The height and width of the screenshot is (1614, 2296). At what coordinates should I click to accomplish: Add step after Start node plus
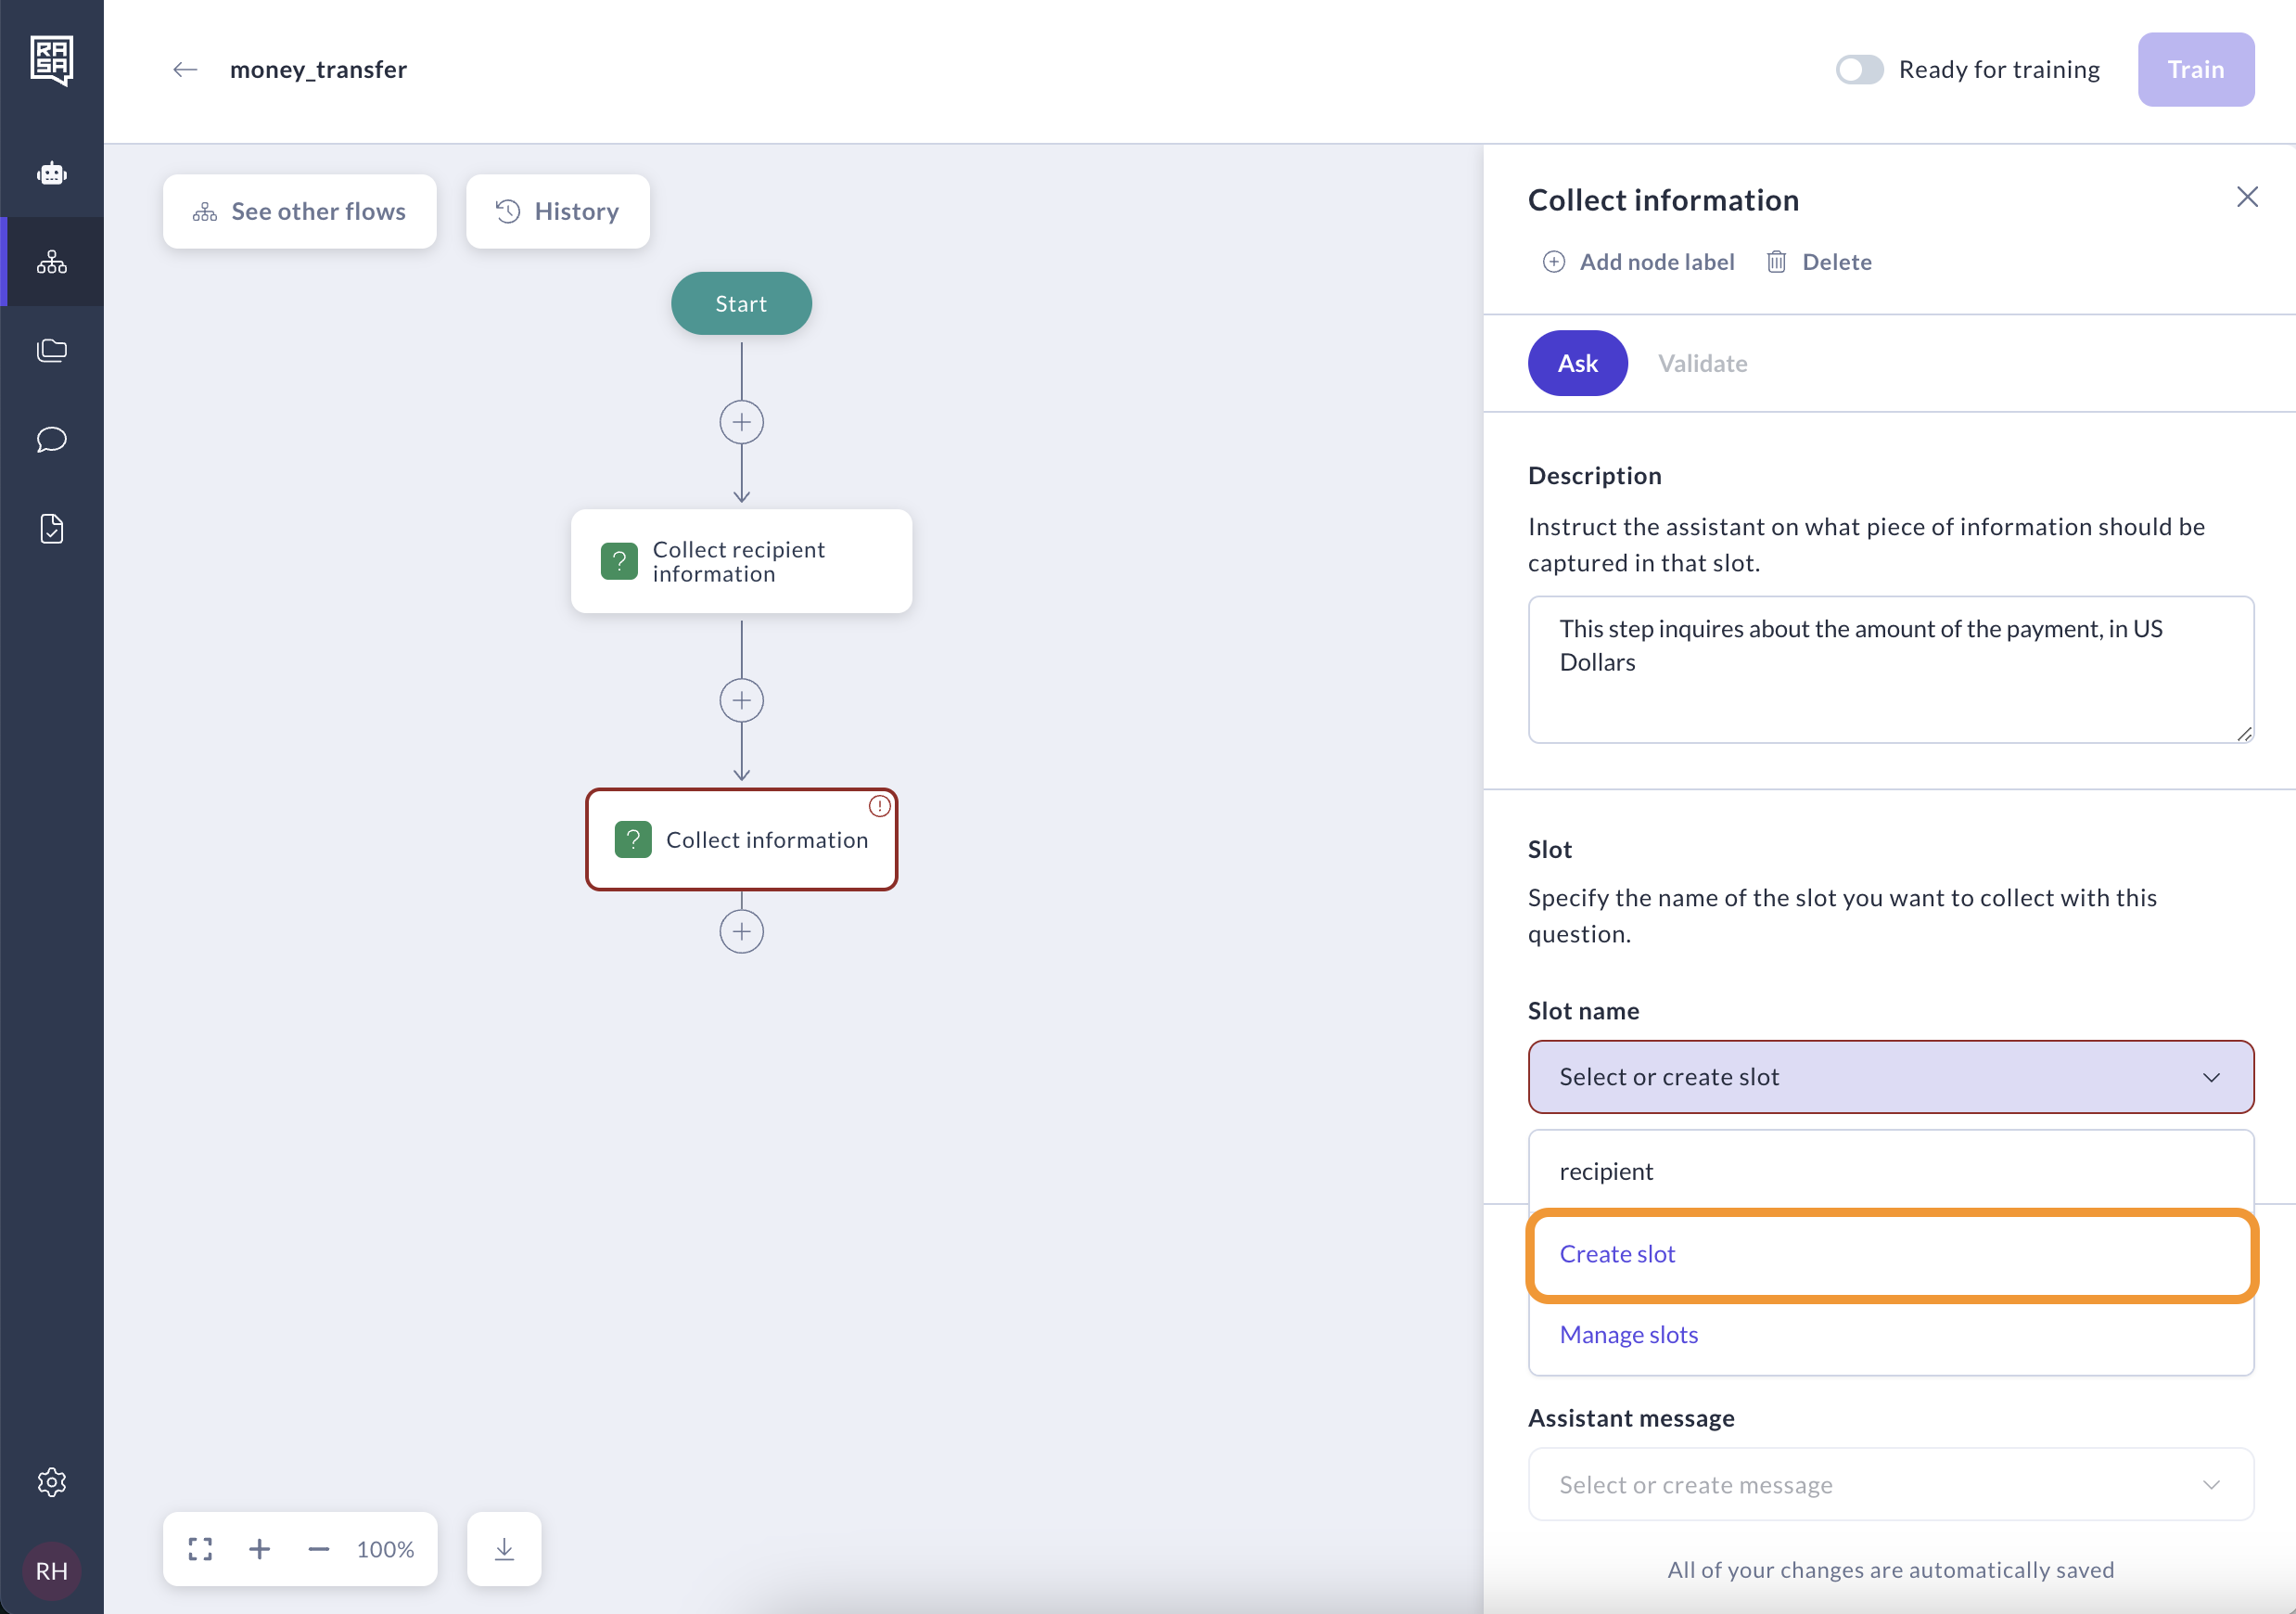tap(741, 422)
